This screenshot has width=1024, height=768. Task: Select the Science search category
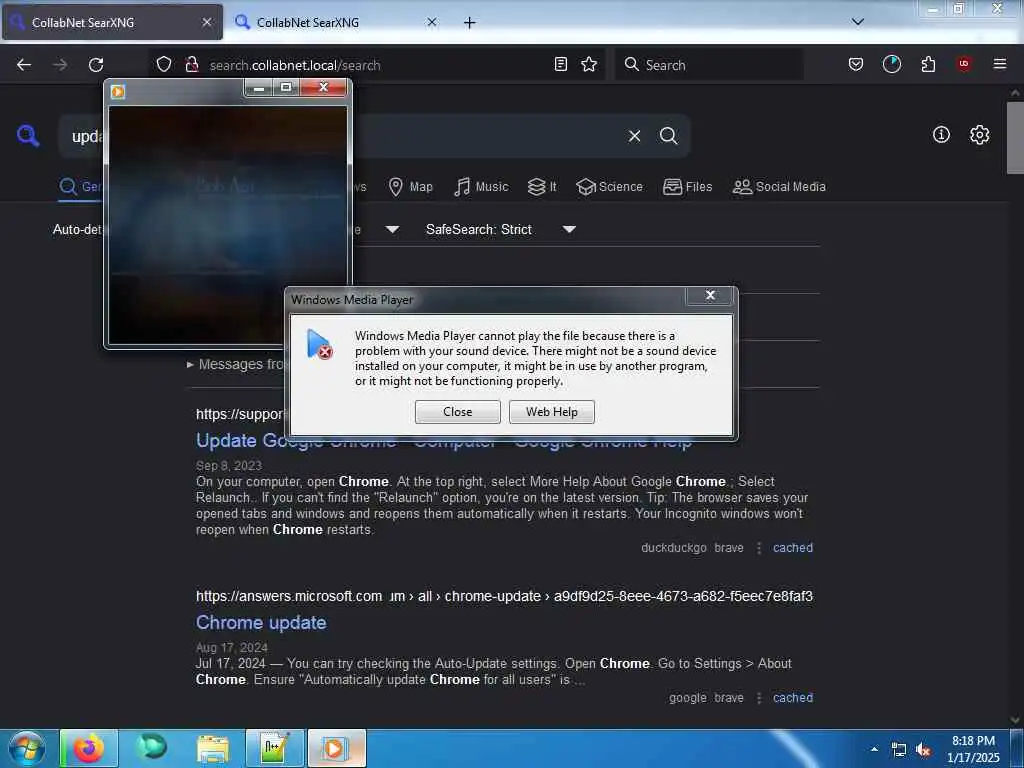609,187
